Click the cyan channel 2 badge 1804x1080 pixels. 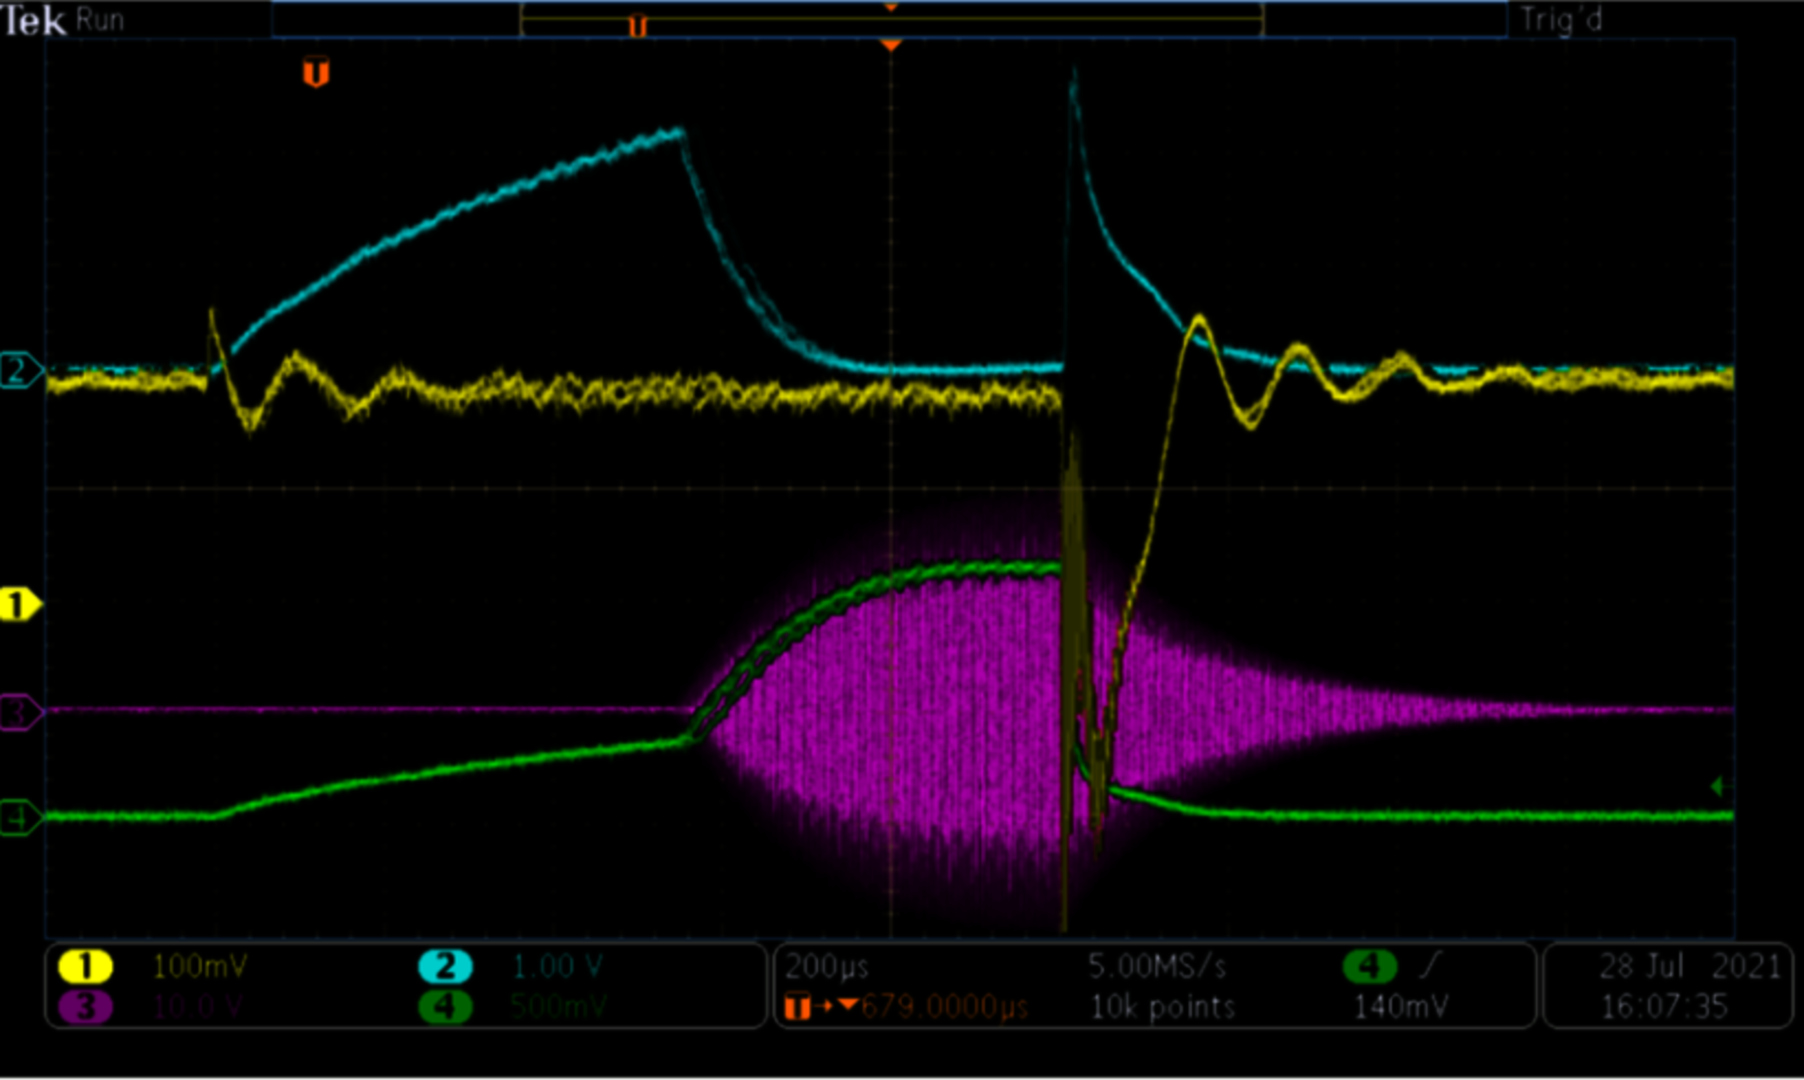coord(445,966)
